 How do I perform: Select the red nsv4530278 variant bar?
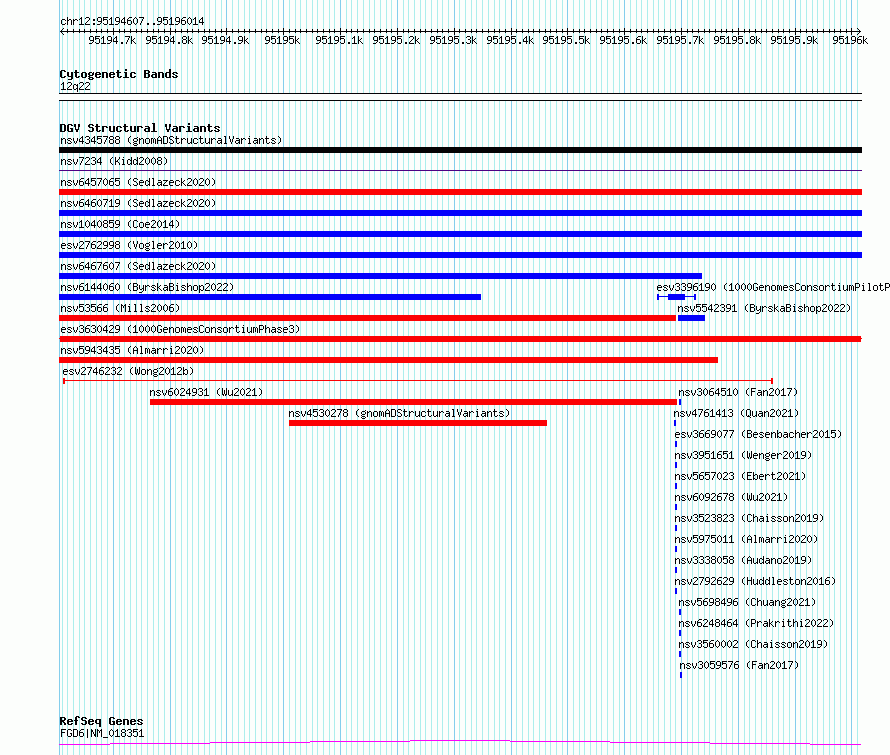click(418, 423)
